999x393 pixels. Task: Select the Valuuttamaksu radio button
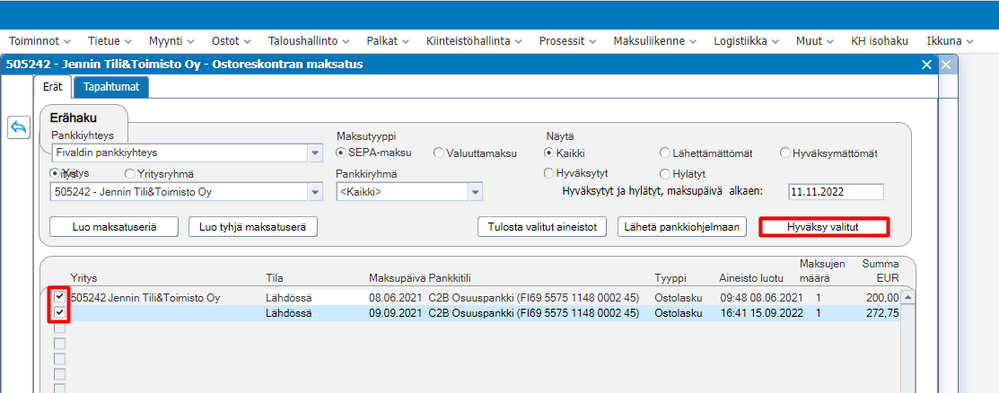(438, 153)
